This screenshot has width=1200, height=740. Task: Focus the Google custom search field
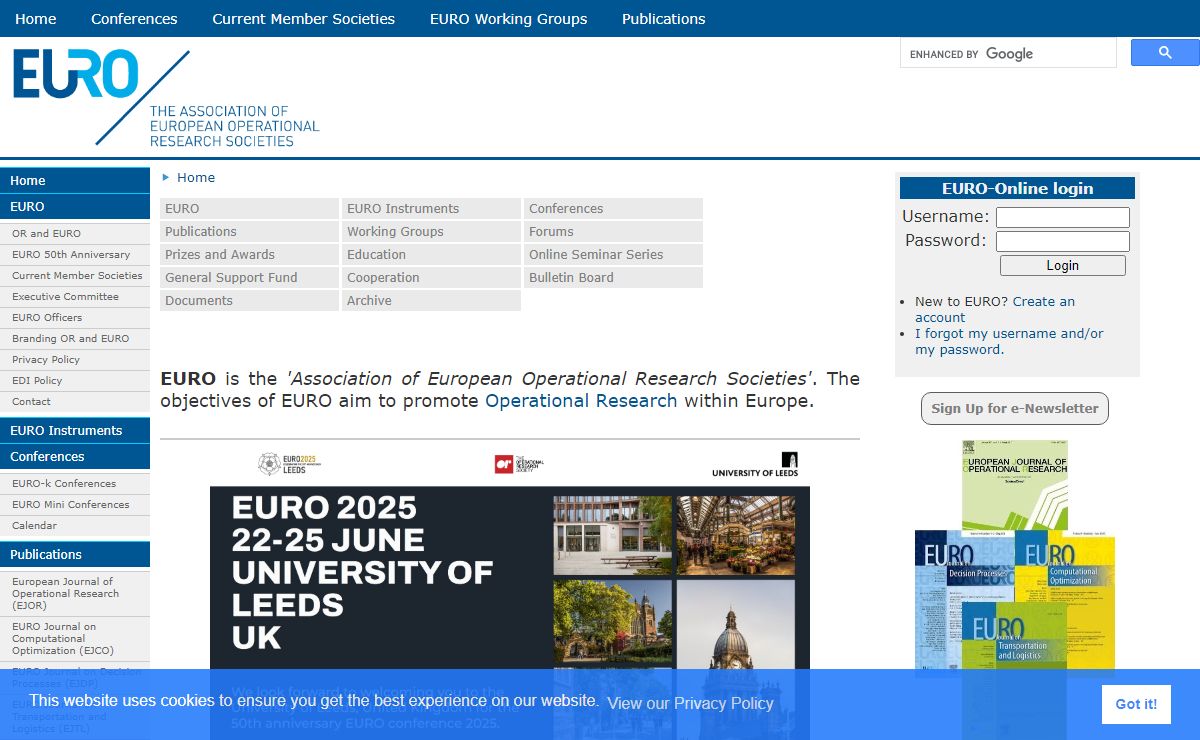1008,53
